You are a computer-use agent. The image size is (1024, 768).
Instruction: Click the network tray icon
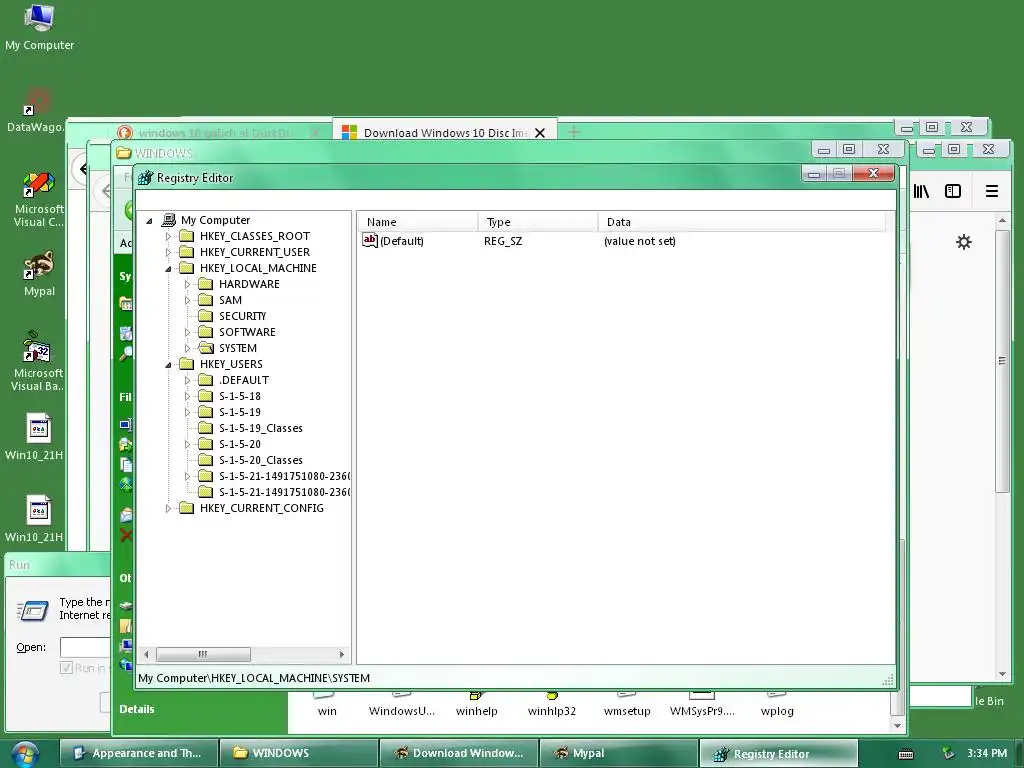coord(948,753)
